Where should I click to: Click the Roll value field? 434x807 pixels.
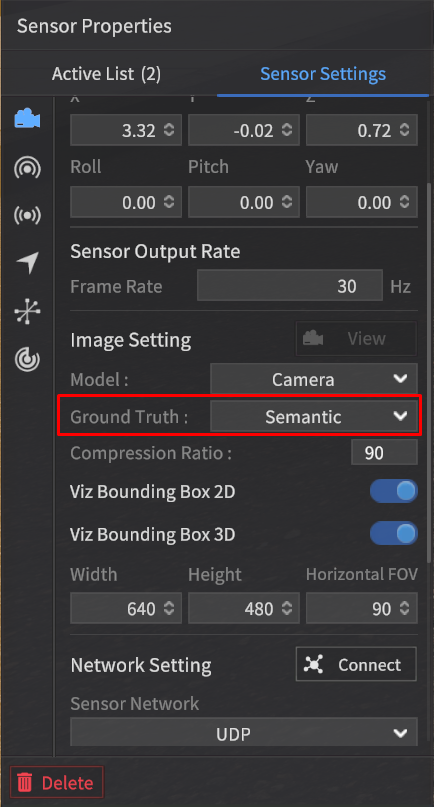(x=126, y=202)
